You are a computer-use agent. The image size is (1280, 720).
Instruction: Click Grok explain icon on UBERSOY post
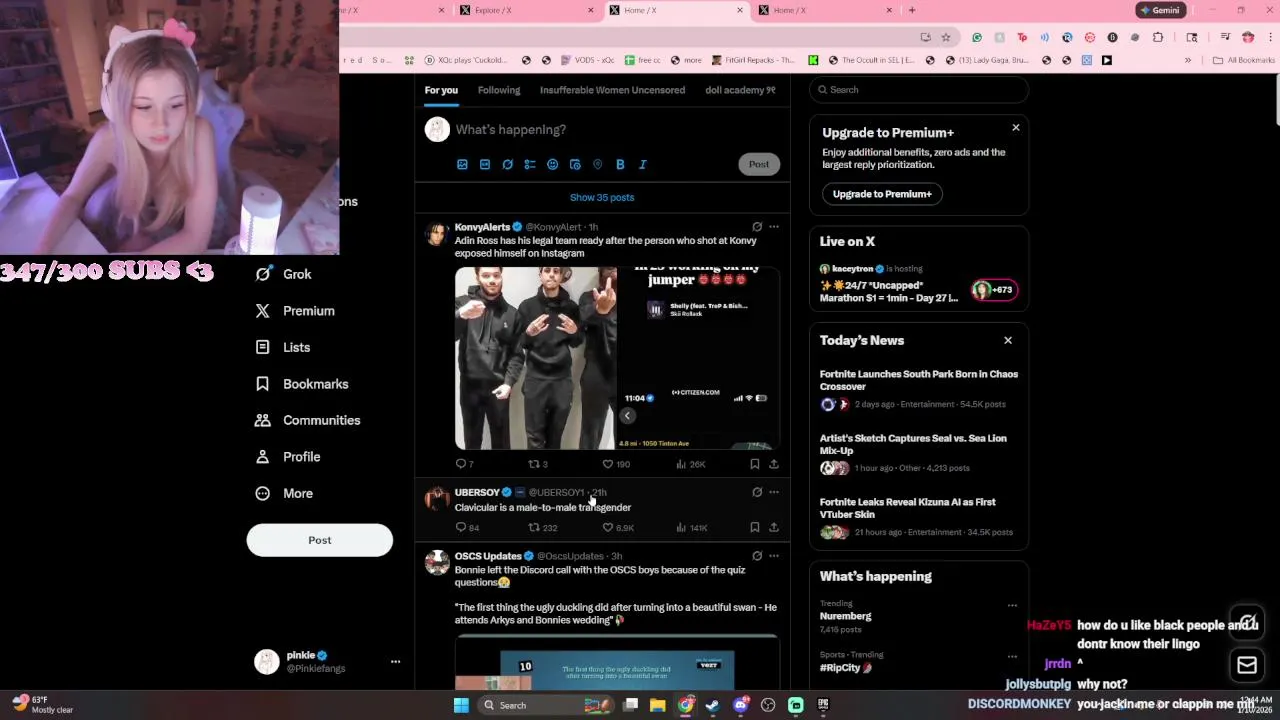pos(757,492)
